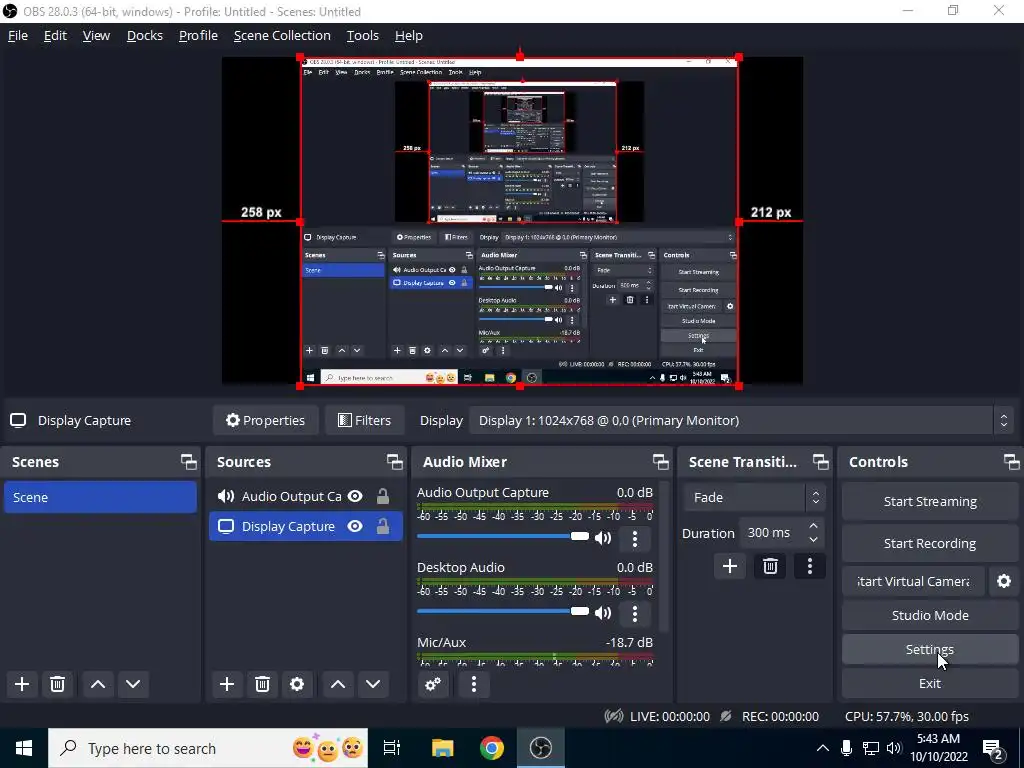Open Properties for Display Capture

pos(265,420)
